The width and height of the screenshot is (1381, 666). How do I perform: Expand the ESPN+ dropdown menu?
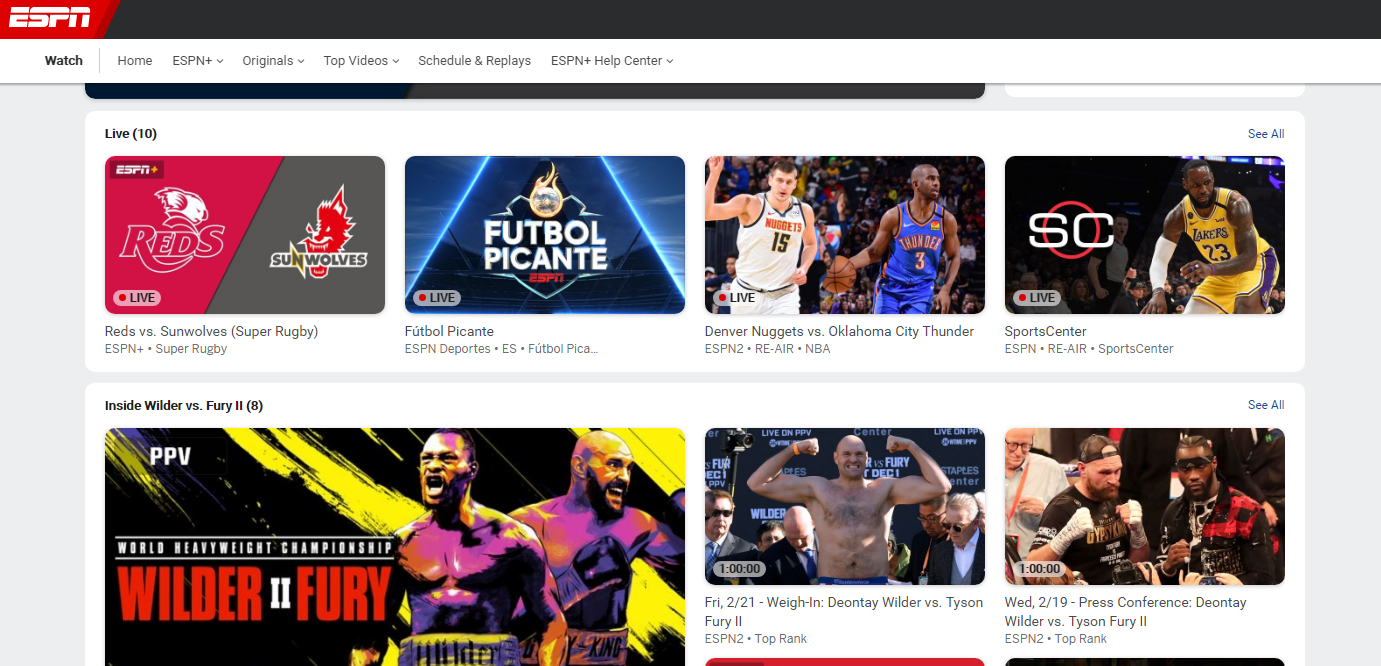(x=197, y=61)
